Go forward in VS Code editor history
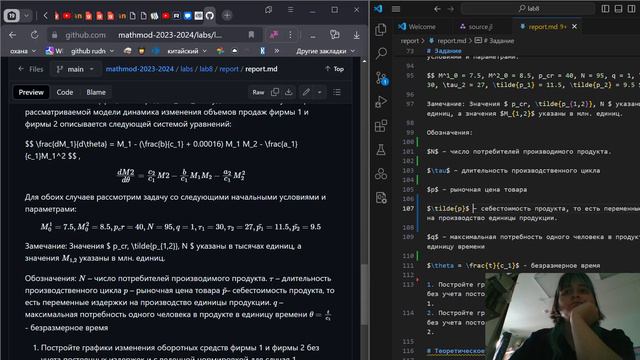 tap(451, 9)
